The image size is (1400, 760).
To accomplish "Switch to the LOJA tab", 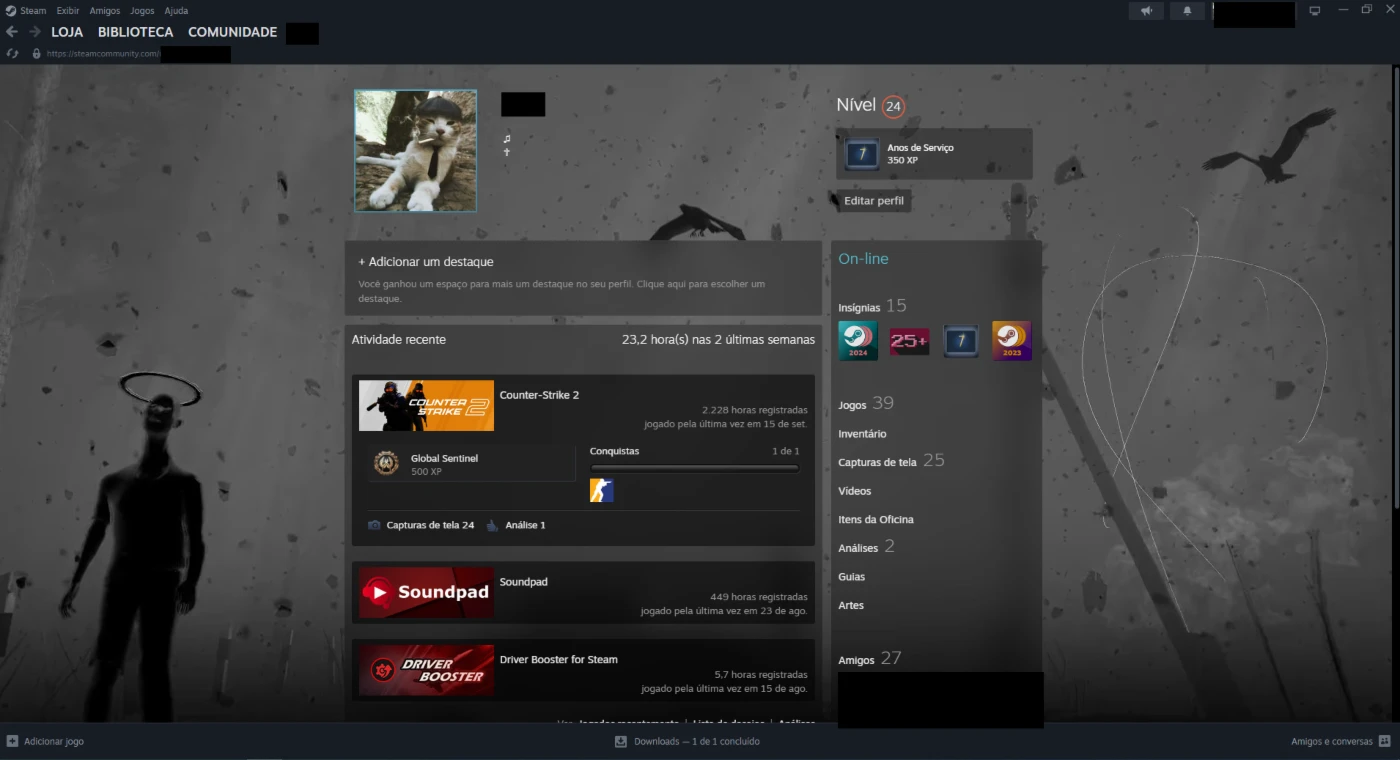I will [x=67, y=32].
